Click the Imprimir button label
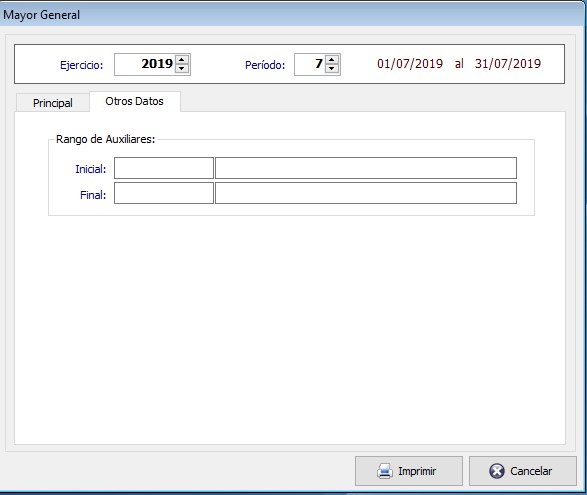 pyautogui.click(x=417, y=471)
